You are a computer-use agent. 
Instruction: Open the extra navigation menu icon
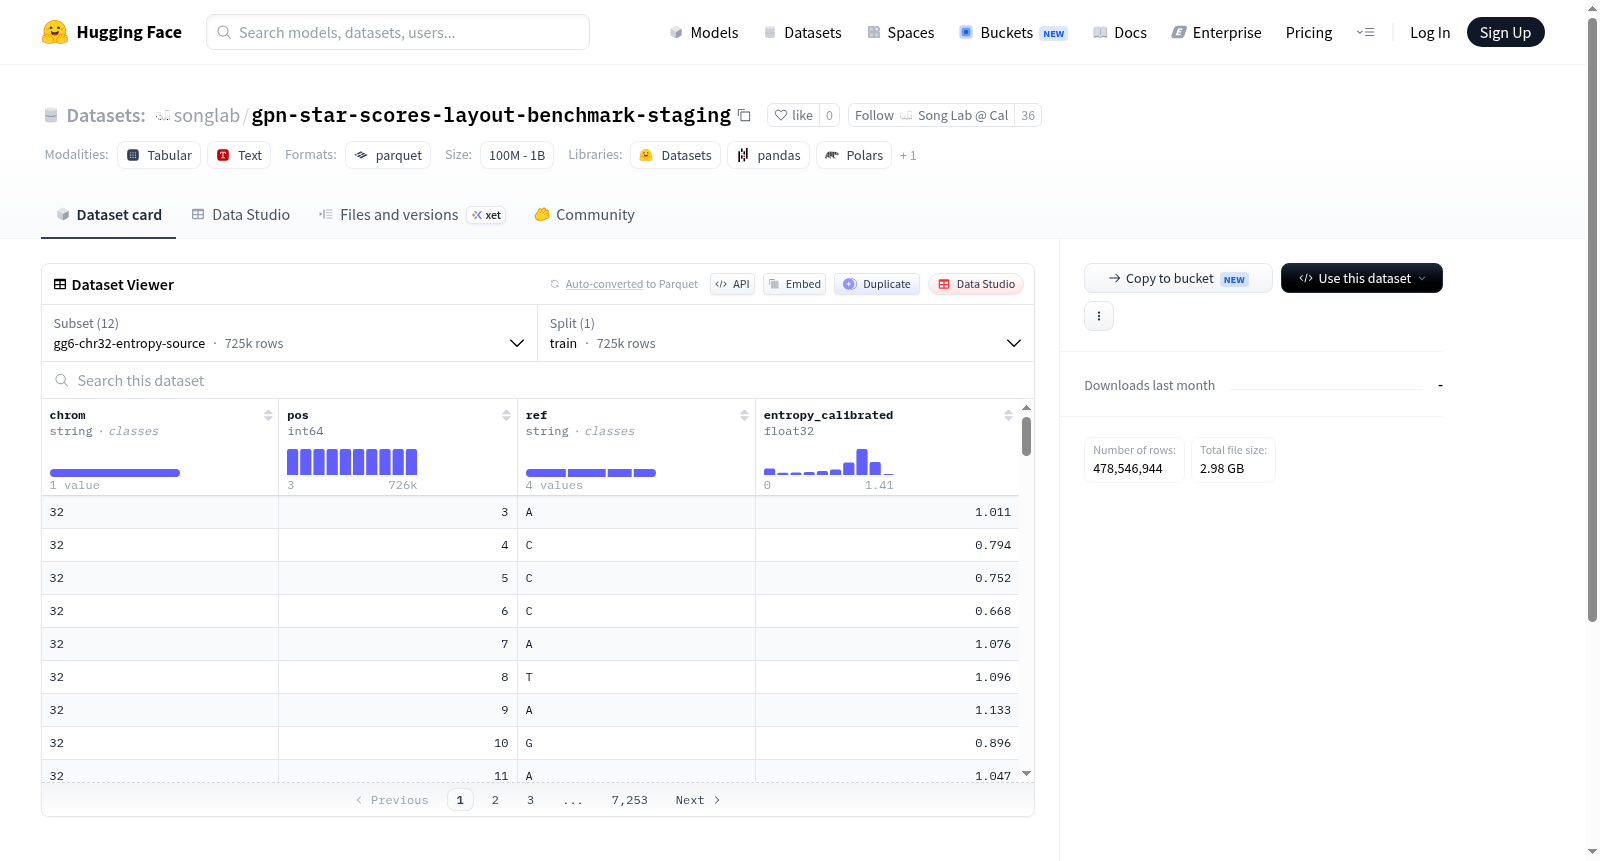(x=1365, y=32)
